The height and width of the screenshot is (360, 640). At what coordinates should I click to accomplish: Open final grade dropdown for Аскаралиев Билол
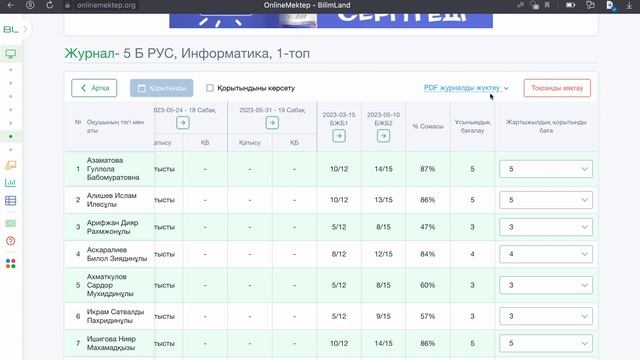[x=546, y=254]
